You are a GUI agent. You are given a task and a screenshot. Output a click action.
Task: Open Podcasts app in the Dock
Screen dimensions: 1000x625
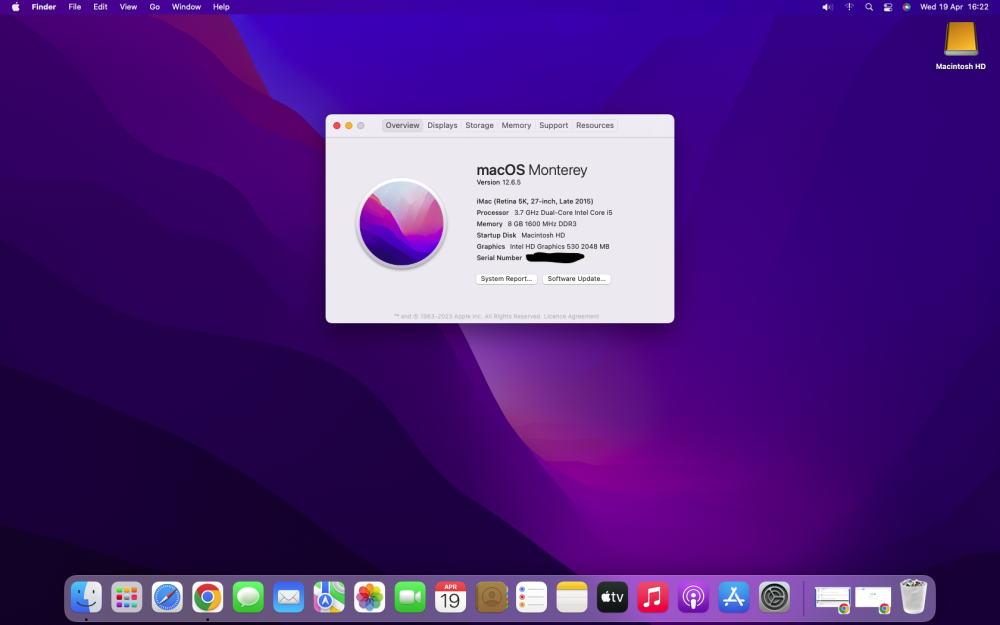[693, 598]
